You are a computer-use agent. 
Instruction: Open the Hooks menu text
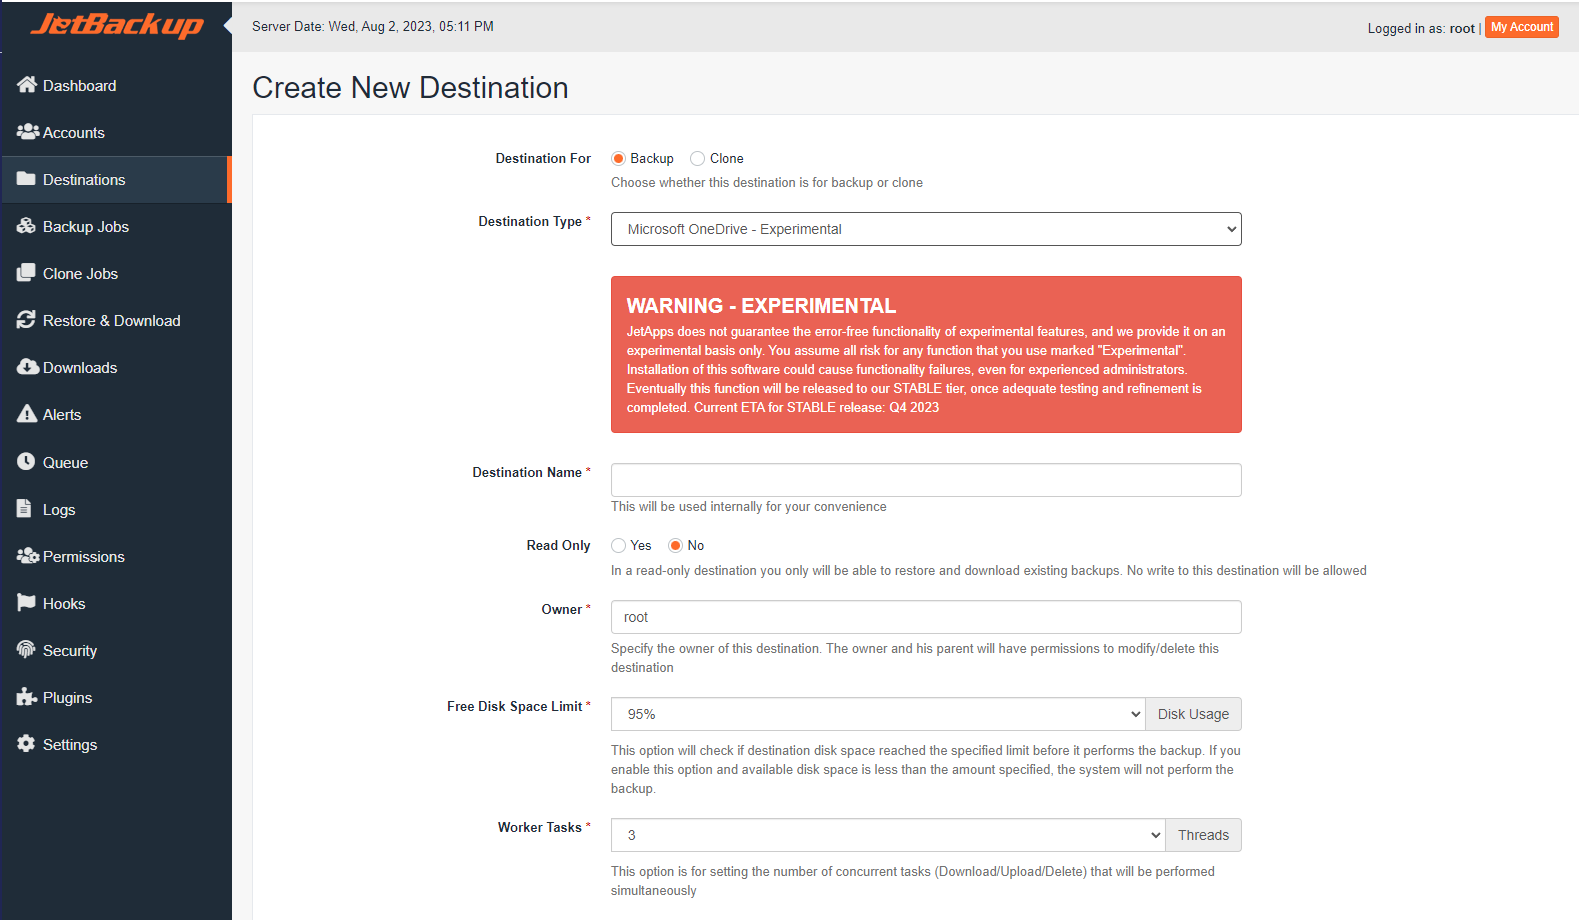pos(64,603)
